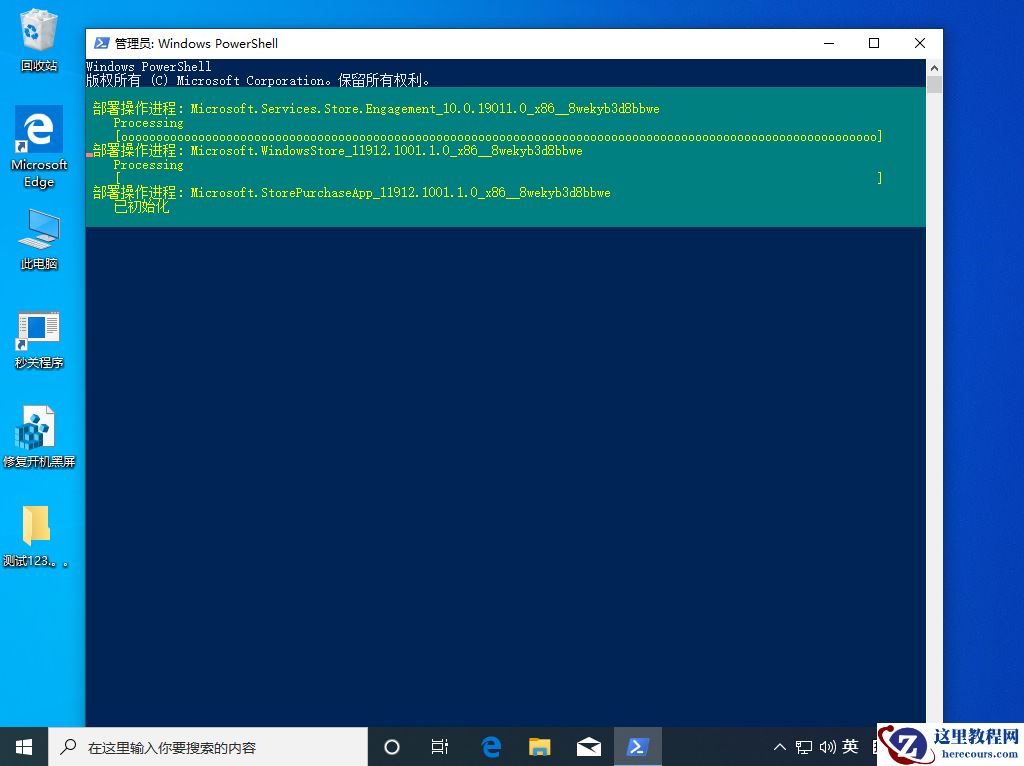
Task: Open the Mail app from the taskbar
Action: point(589,746)
